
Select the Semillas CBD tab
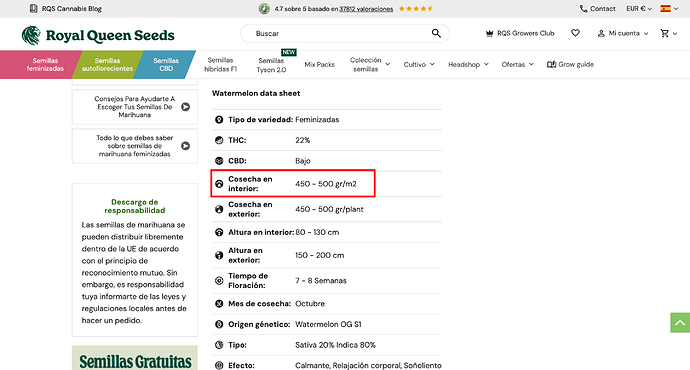[166, 65]
